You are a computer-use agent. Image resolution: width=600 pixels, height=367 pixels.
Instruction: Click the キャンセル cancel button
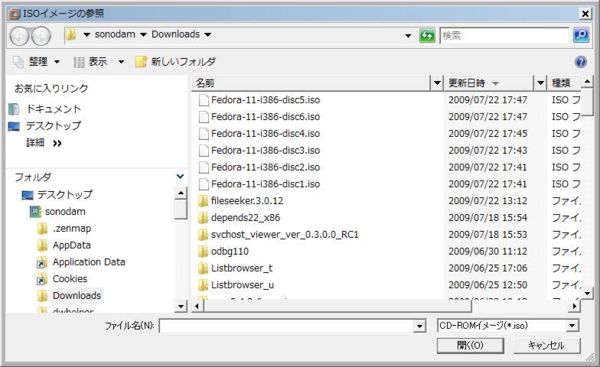tap(546, 346)
